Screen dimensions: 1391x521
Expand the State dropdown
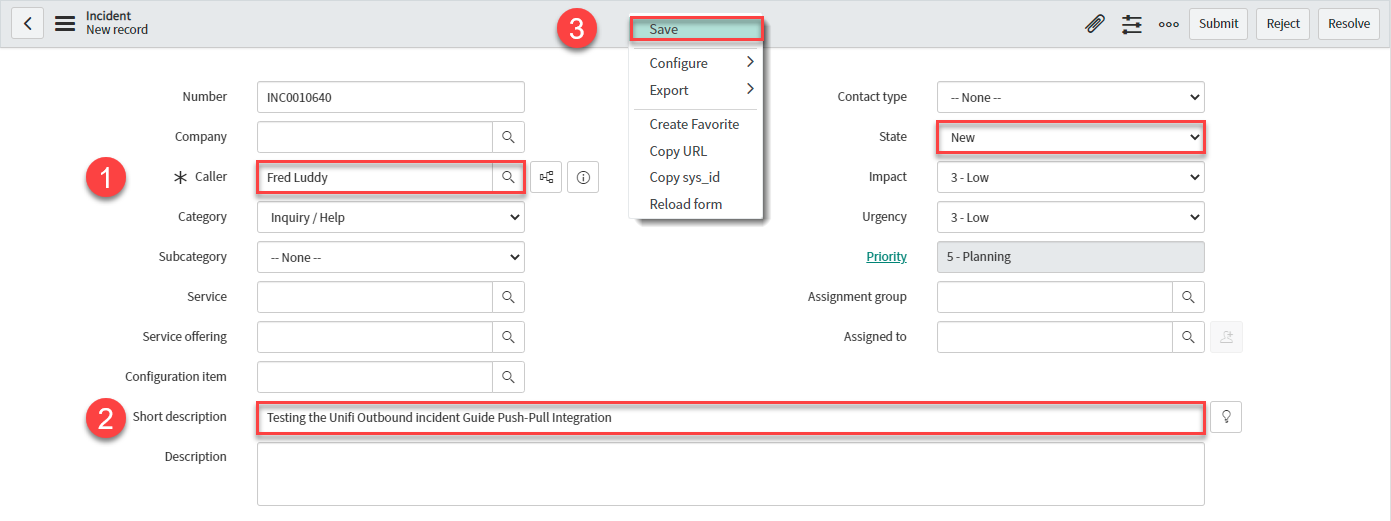pyautogui.click(x=1070, y=137)
